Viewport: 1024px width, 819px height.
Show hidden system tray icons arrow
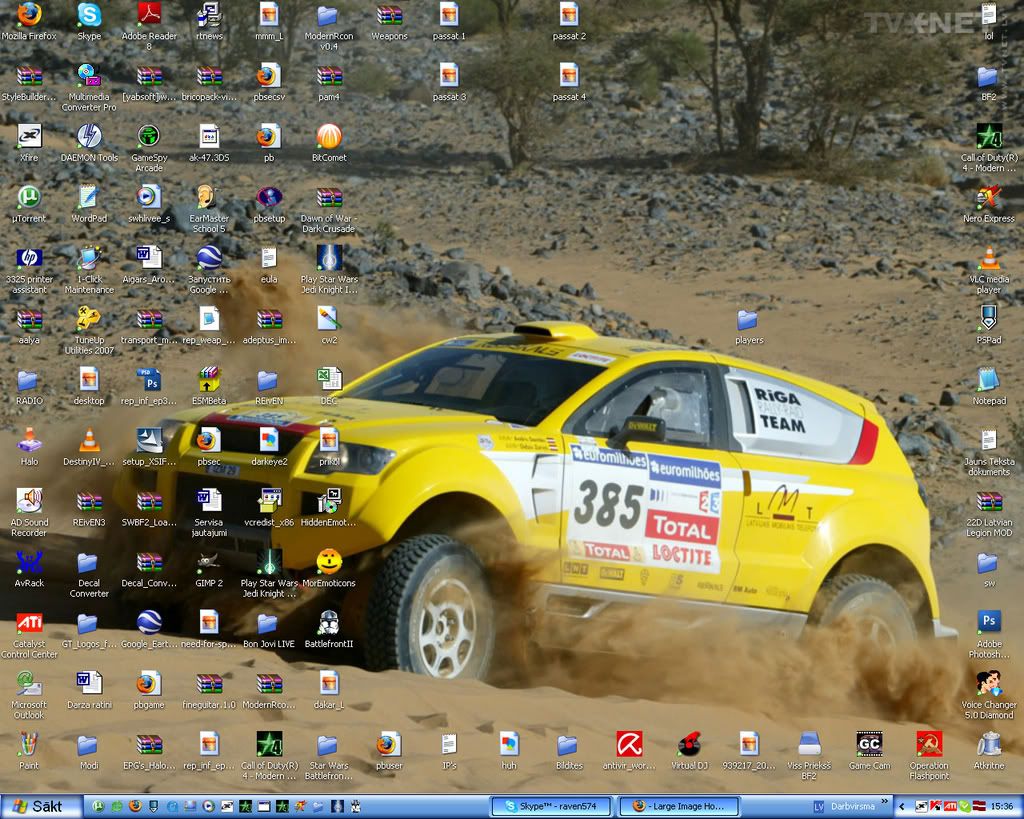coord(902,807)
